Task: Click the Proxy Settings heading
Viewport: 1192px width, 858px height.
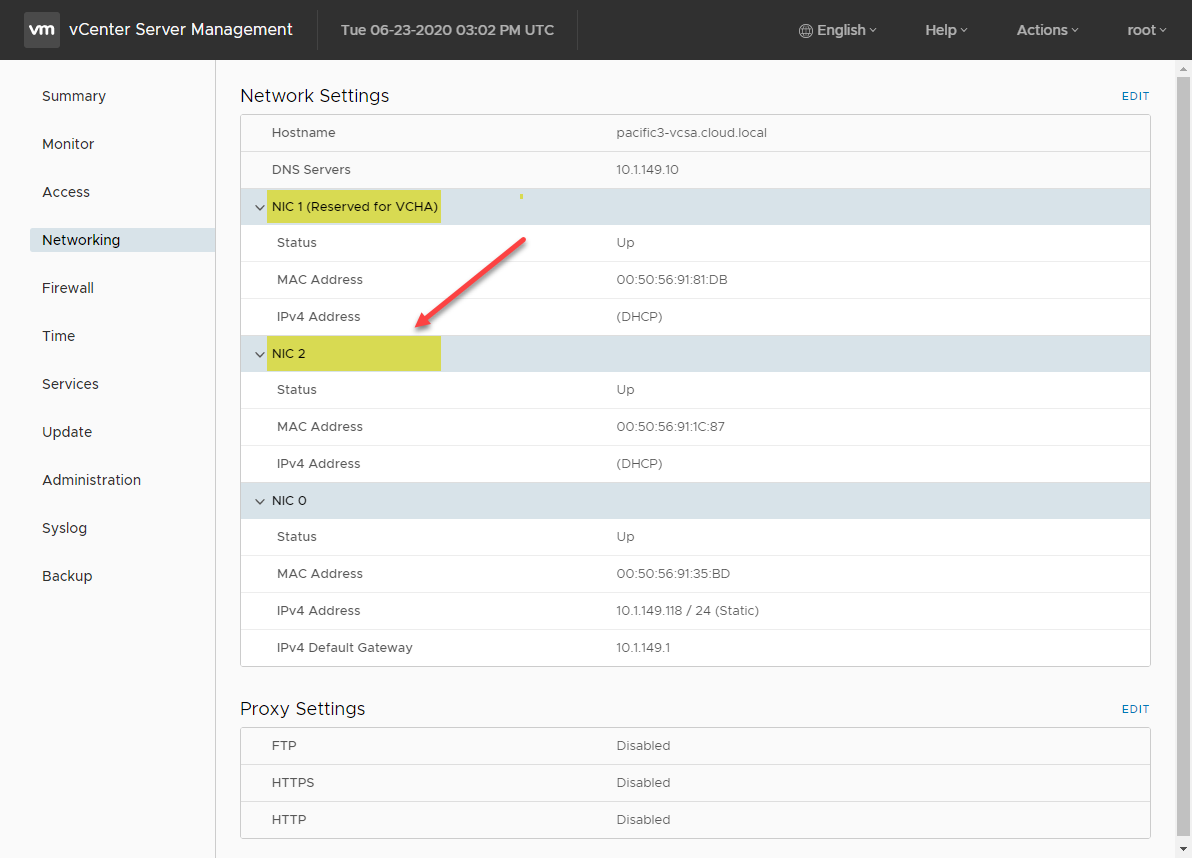Action: [x=303, y=708]
